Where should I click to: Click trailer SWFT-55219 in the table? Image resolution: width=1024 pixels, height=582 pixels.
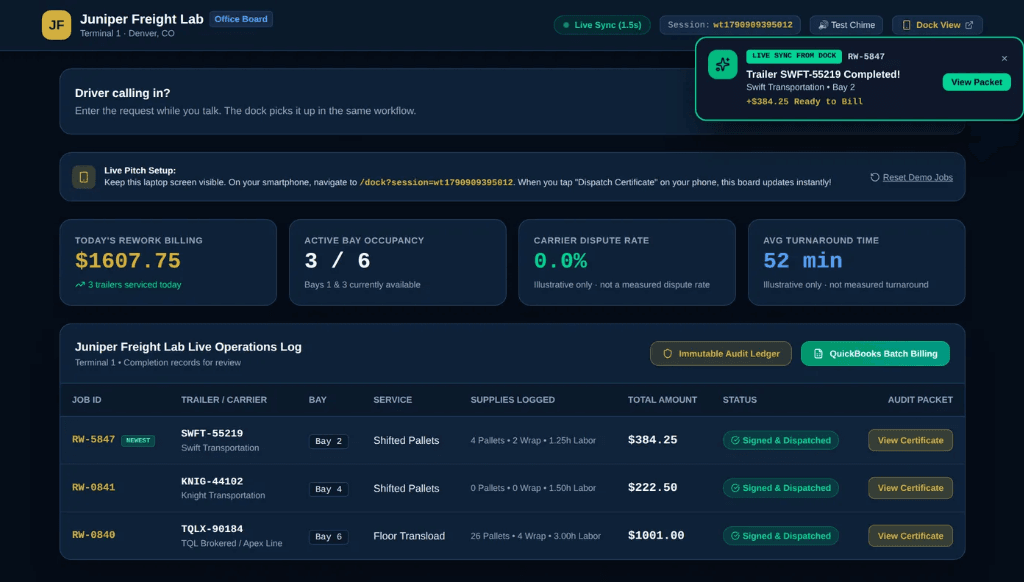pos(212,433)
